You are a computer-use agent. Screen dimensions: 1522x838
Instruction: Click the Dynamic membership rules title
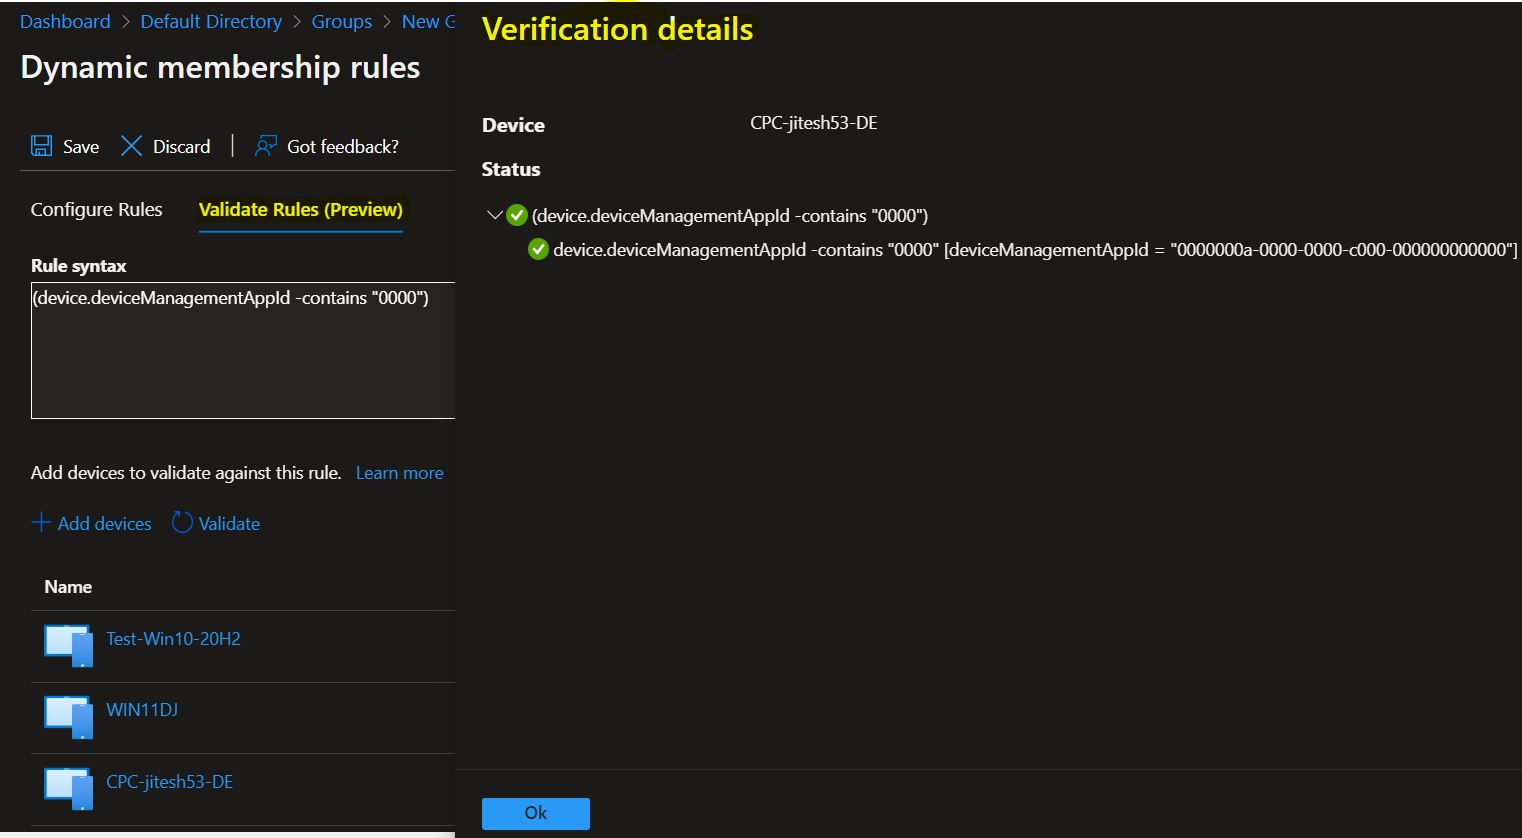220,67
